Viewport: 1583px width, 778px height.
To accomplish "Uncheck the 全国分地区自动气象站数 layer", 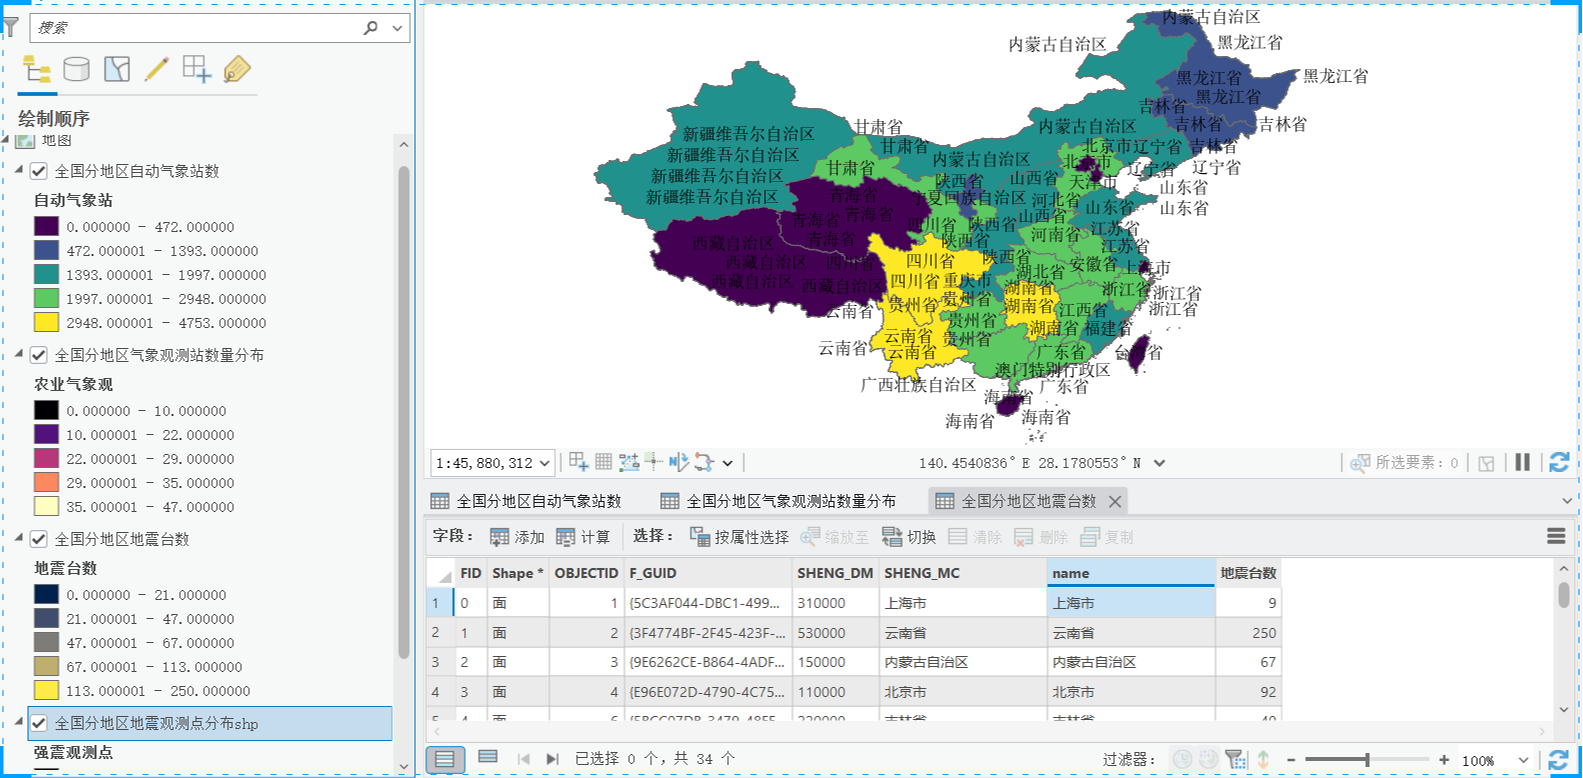I will click(x=39, y=171).
